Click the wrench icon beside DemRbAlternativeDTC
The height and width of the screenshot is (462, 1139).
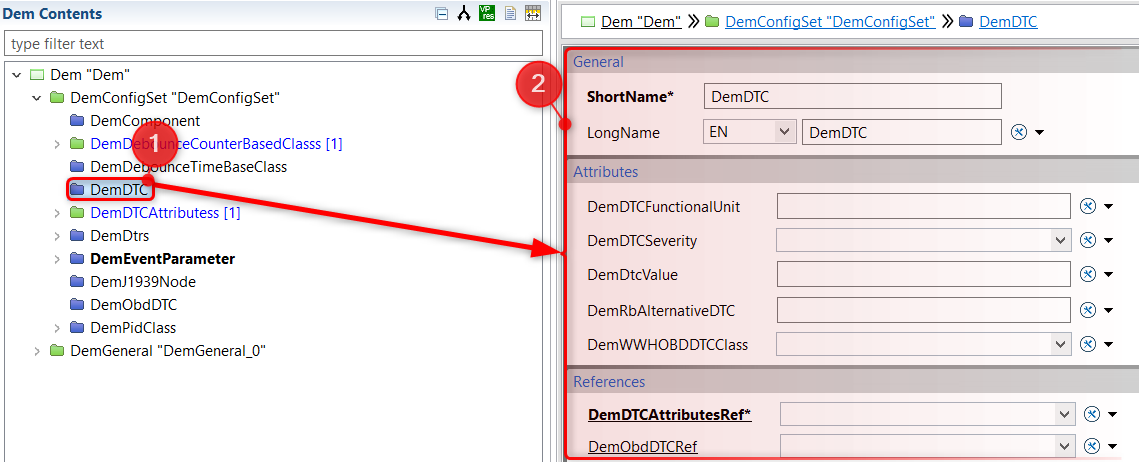tap(1087, 310)
